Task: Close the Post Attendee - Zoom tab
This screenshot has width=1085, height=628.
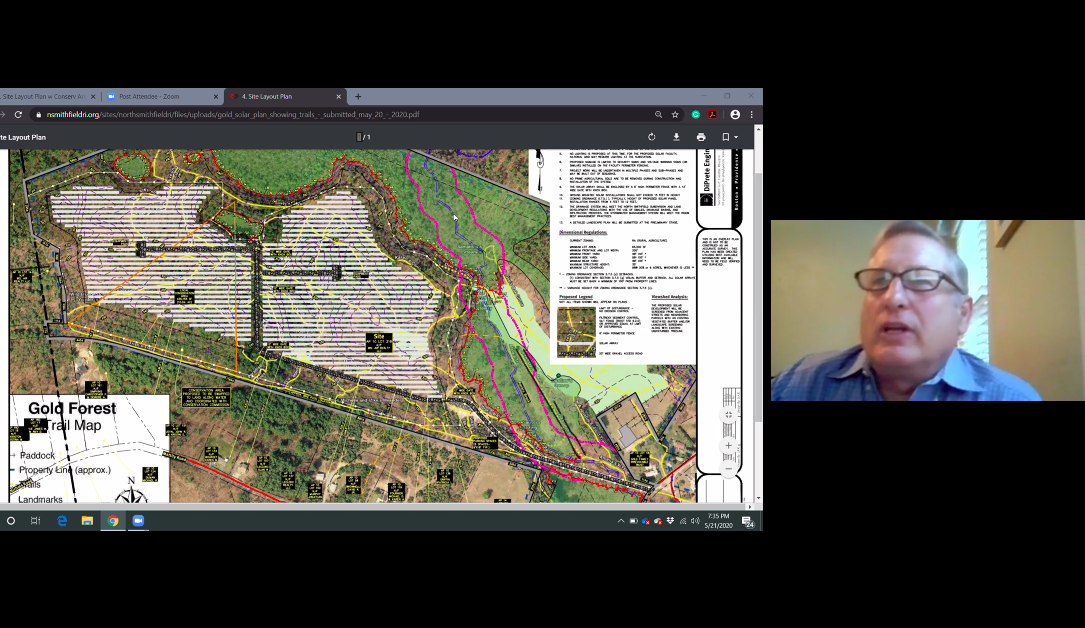Action: coord(216,97)
